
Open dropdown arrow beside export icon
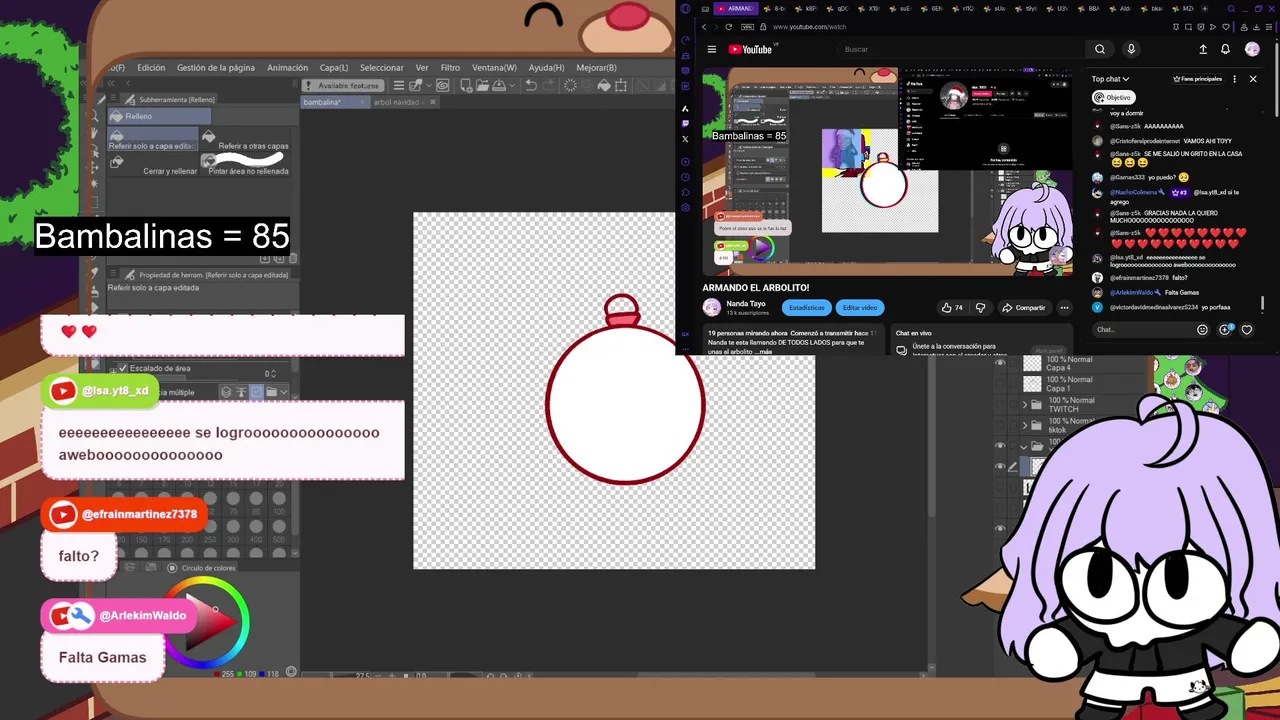[x=512, y=86]
